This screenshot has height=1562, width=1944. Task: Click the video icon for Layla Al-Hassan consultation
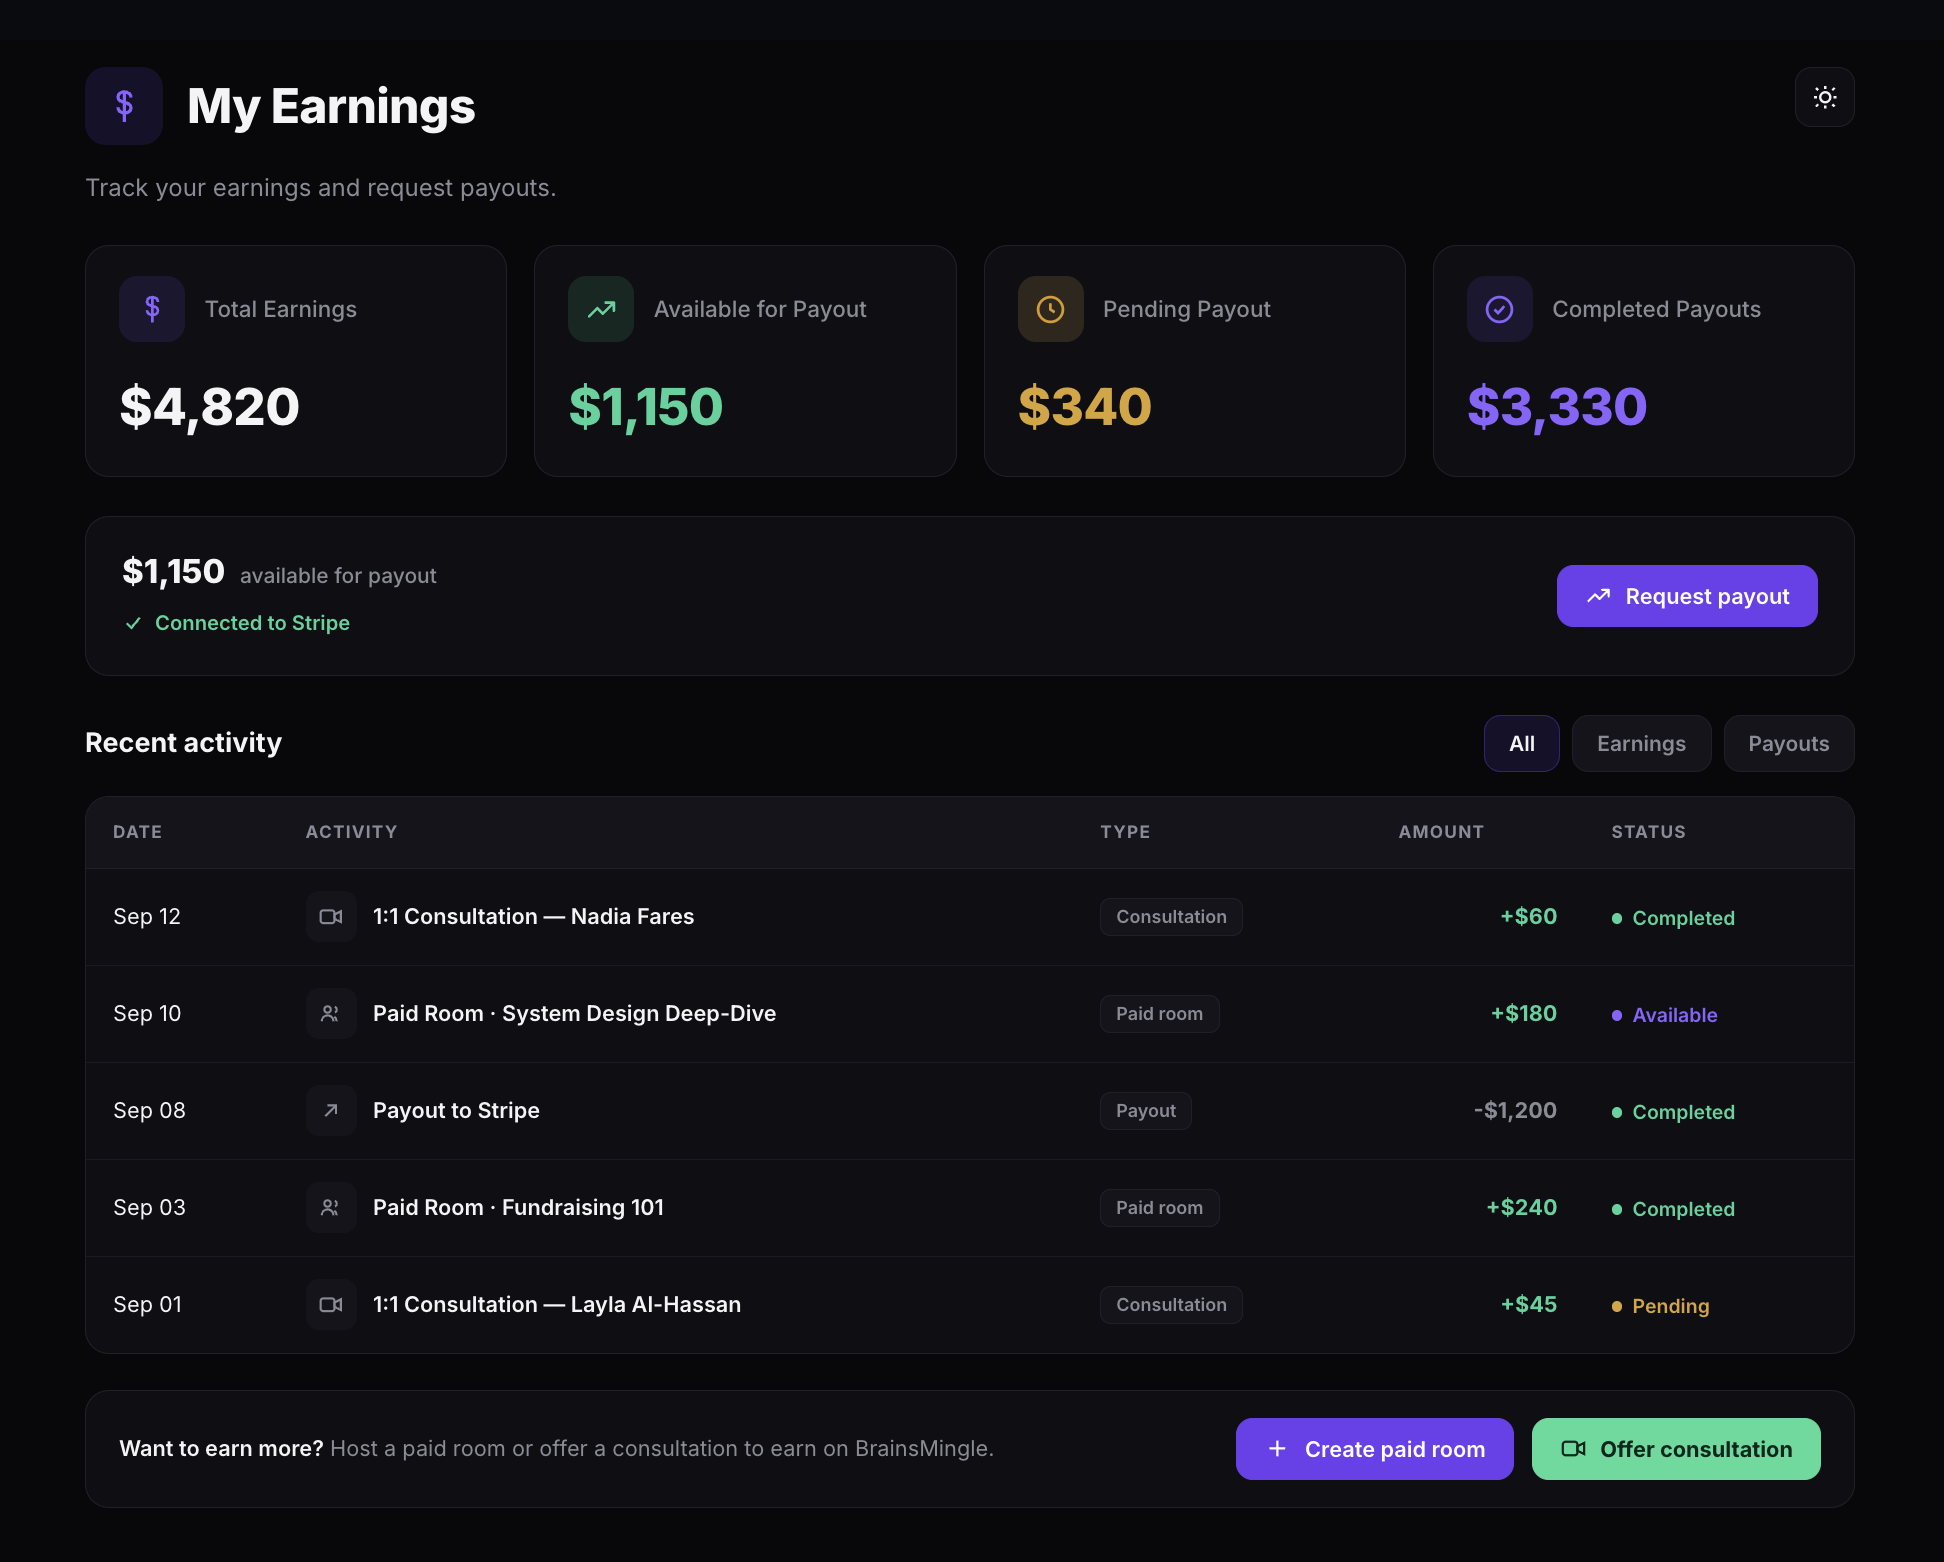(331, 1304)
